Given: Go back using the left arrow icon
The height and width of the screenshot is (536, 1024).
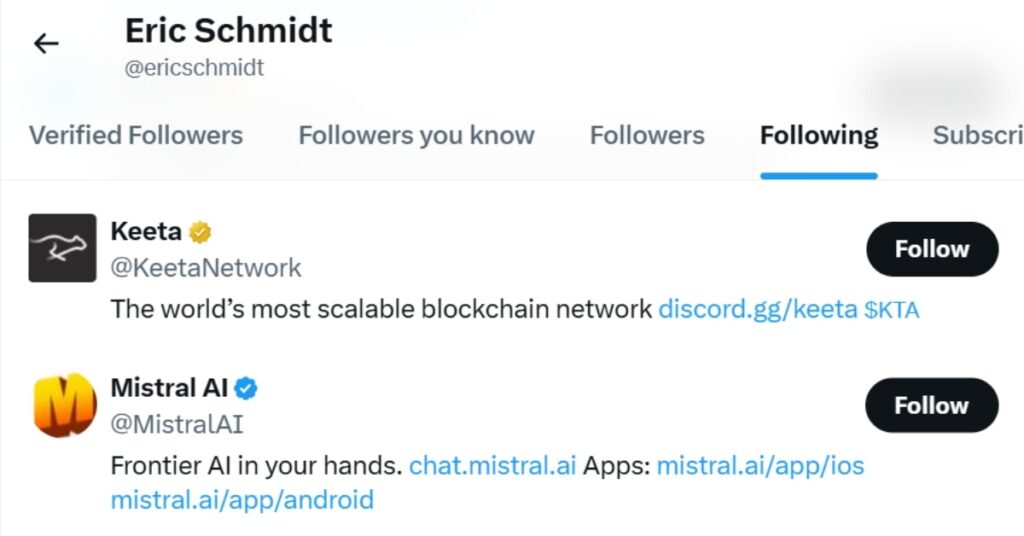Looking at the screenshot, I should pos(46,44).
